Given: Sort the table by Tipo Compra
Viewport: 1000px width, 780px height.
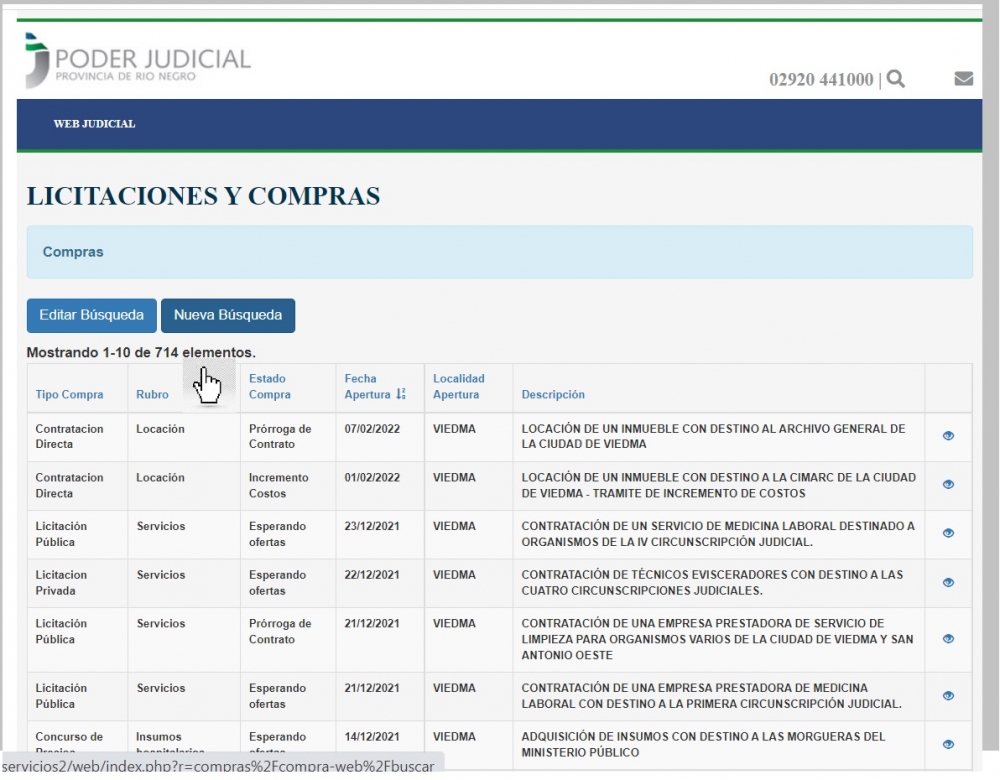Looking at the screenshot, I should (x=69, y=394).
